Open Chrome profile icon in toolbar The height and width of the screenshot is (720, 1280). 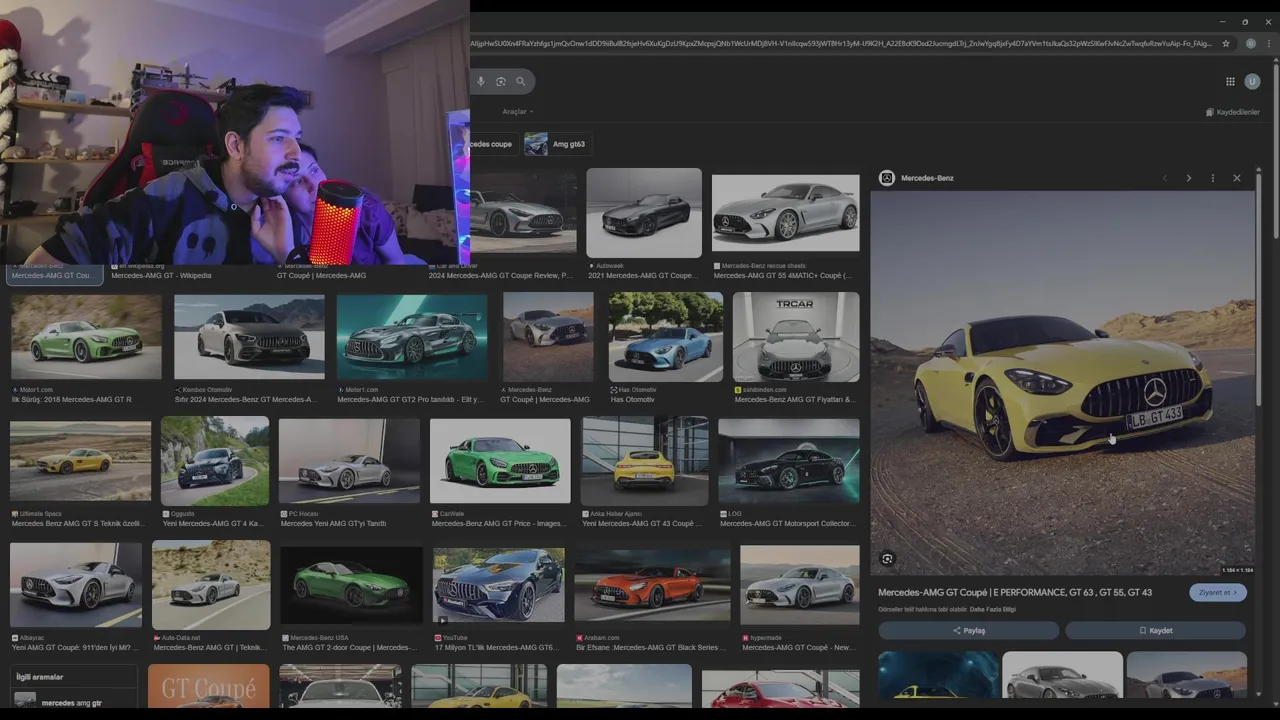pos(1251,43)
